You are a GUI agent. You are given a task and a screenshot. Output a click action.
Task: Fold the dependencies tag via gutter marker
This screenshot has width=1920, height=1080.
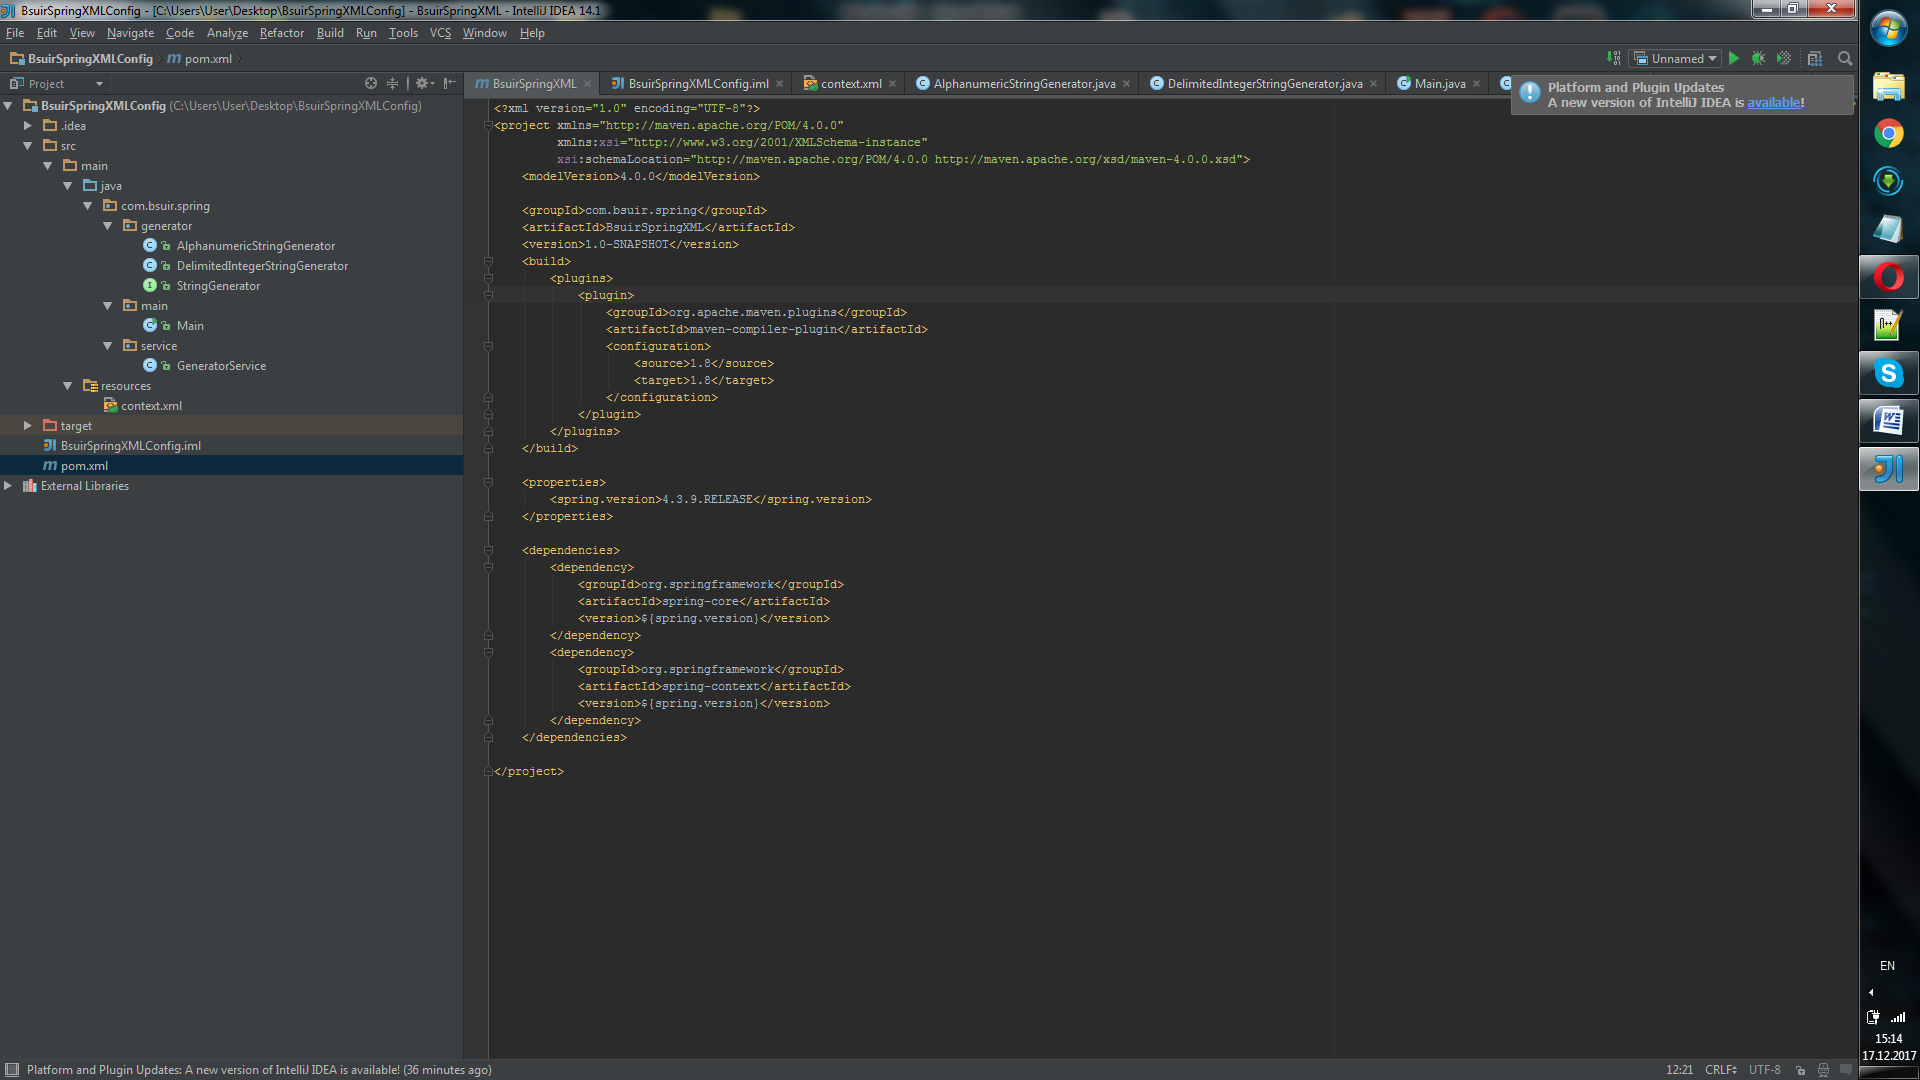click(x=489, y=551)
